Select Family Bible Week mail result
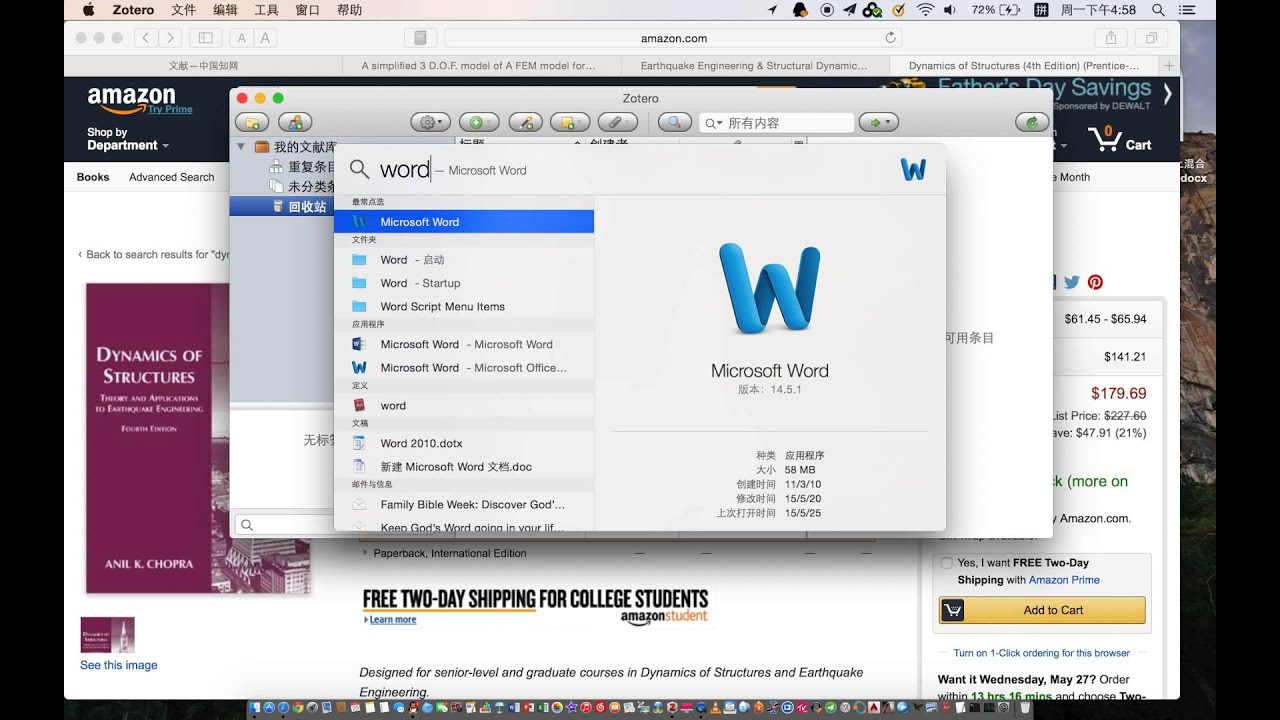This screenshot has width=1280, height=720. click(x=464, y=505)
